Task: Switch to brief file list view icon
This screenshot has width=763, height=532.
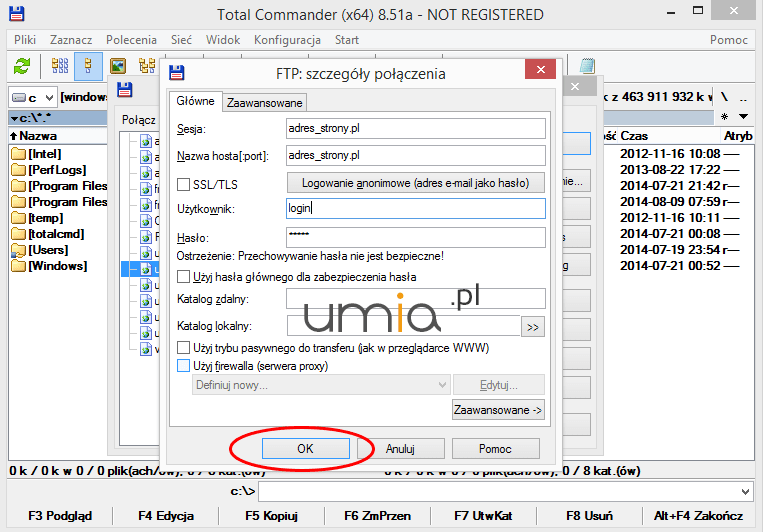Action: click(60, 66)
